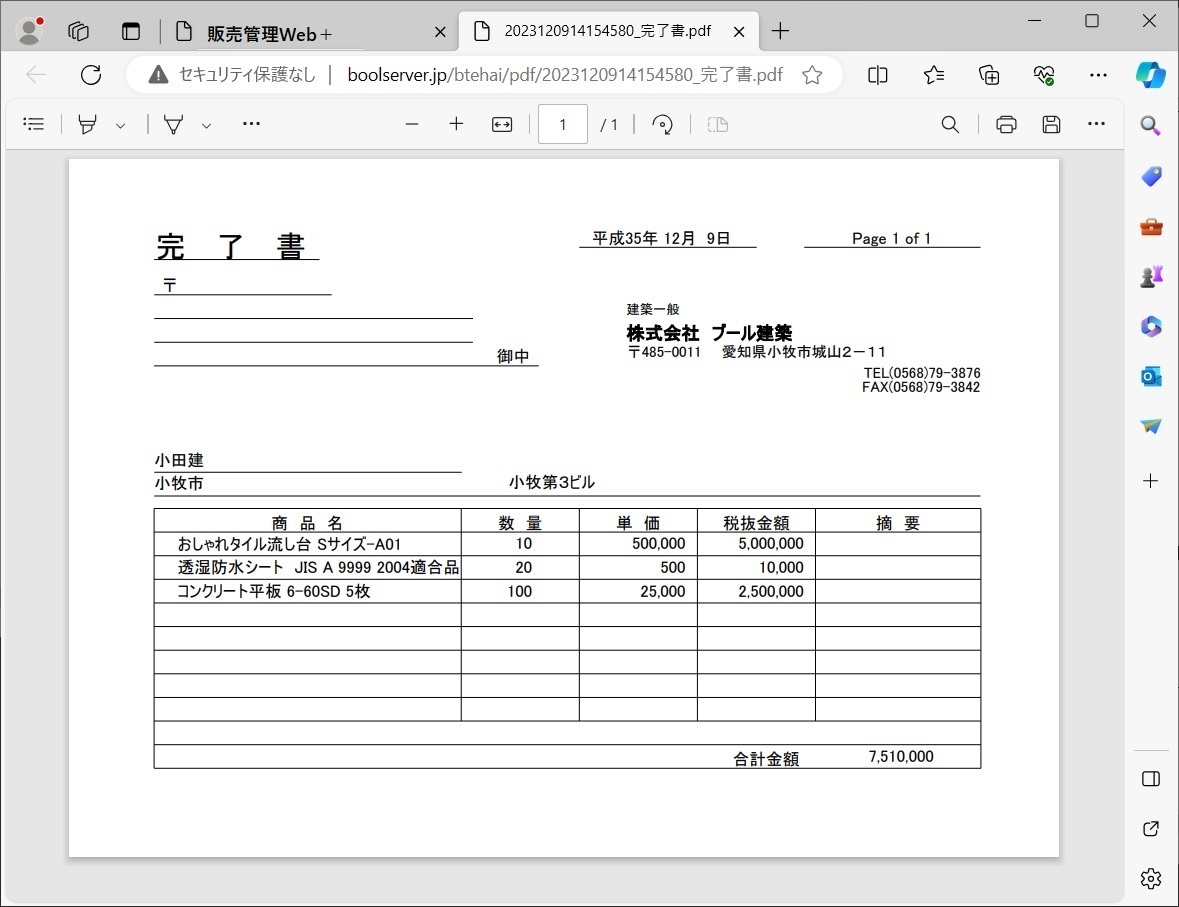
Task: Add app to sidebar plus button
Action: (x=1150, y=481)
